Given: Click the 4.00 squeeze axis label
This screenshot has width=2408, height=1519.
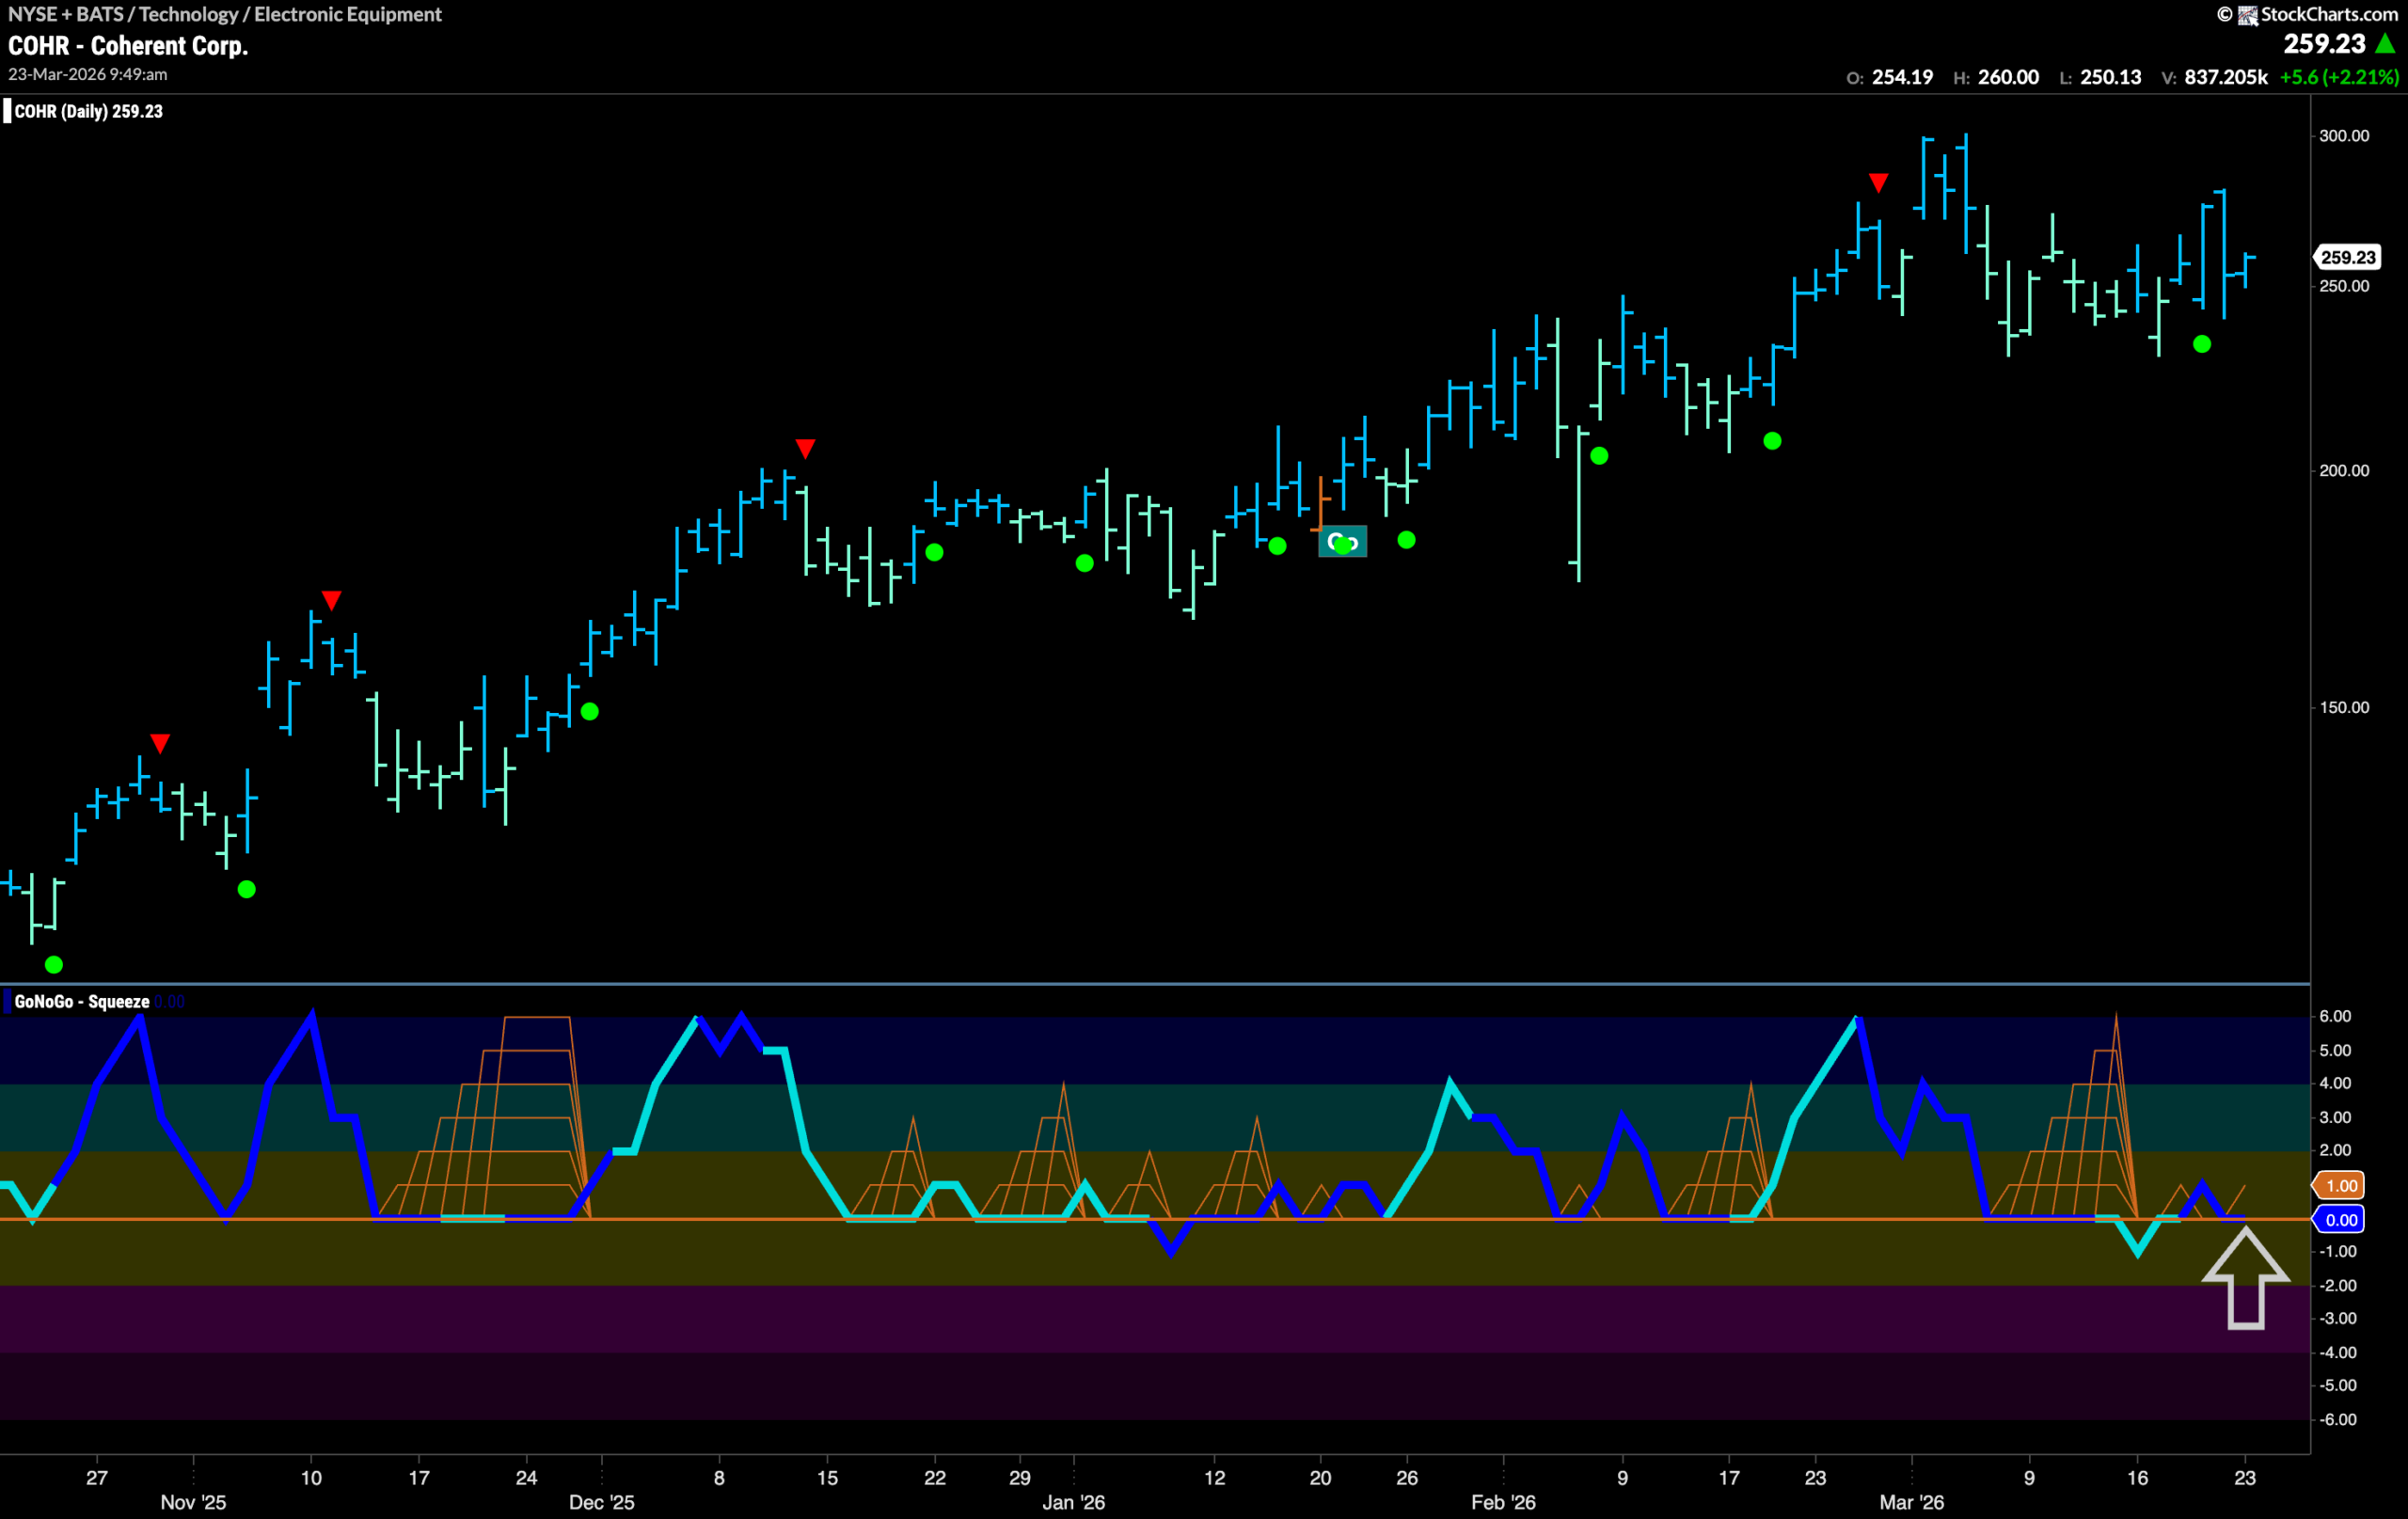Looking at the screenshot, I should pyautogui.click(x=2335, y=1084).
